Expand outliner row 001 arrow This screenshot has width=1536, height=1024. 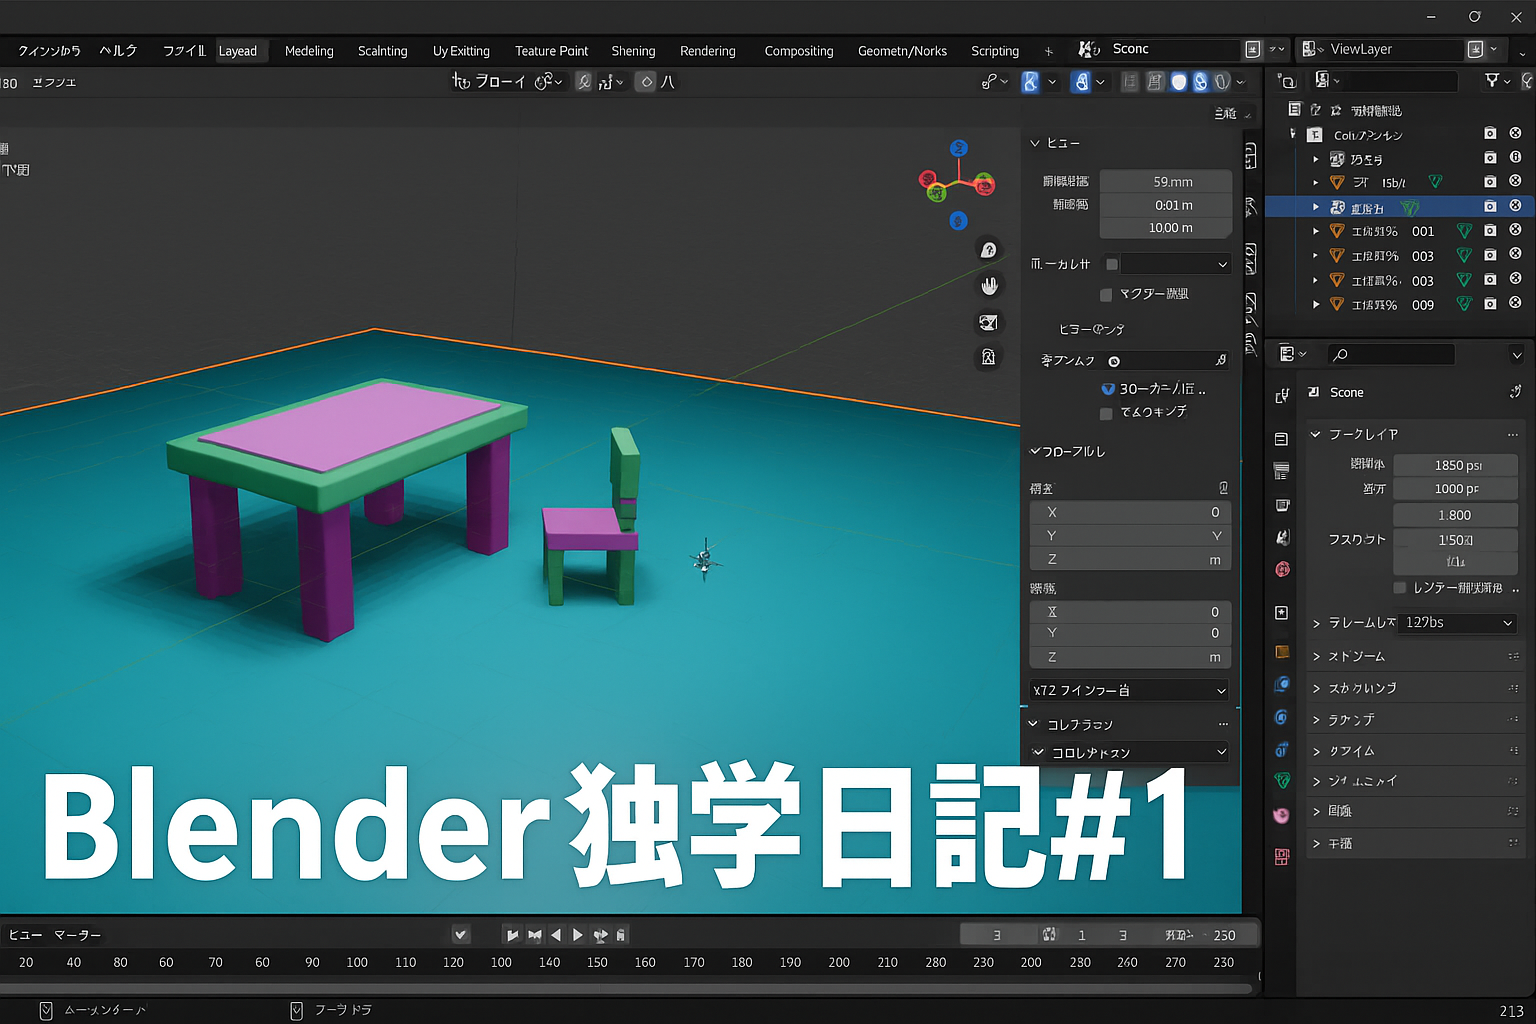pyautogui.click(x=1316, y=231)
